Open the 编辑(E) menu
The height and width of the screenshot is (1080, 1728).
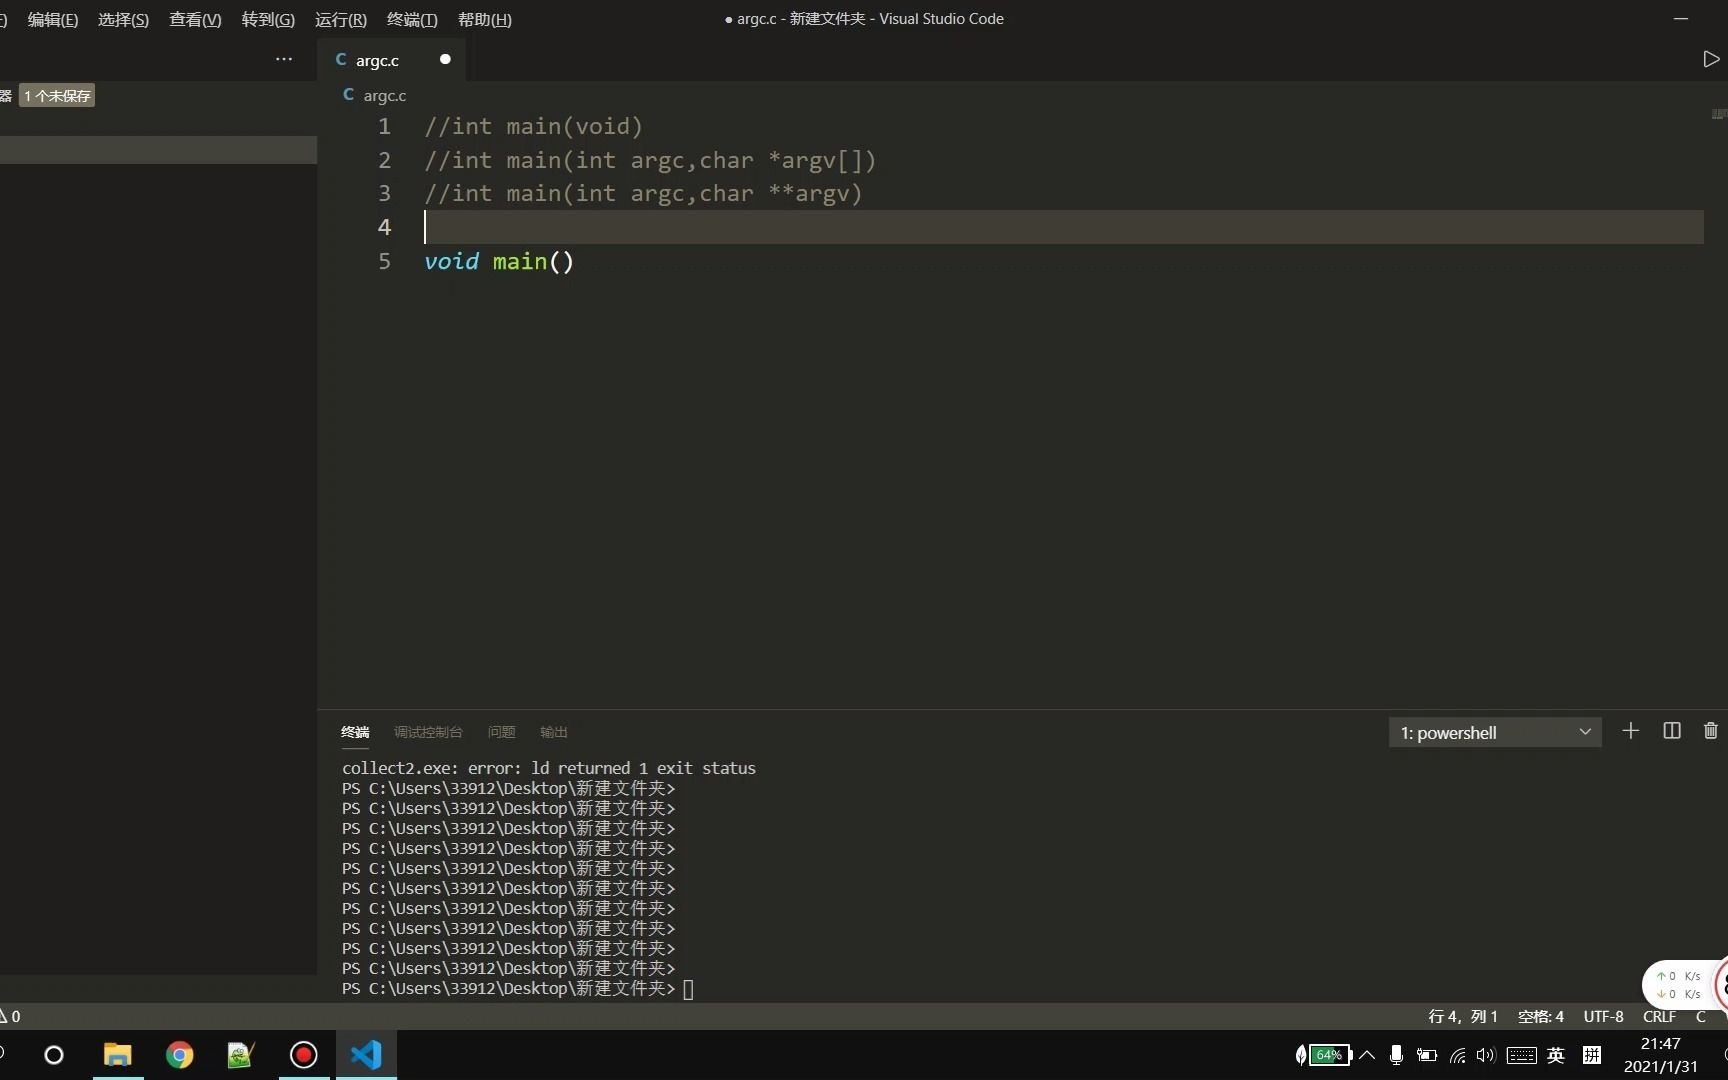point(52,19)
